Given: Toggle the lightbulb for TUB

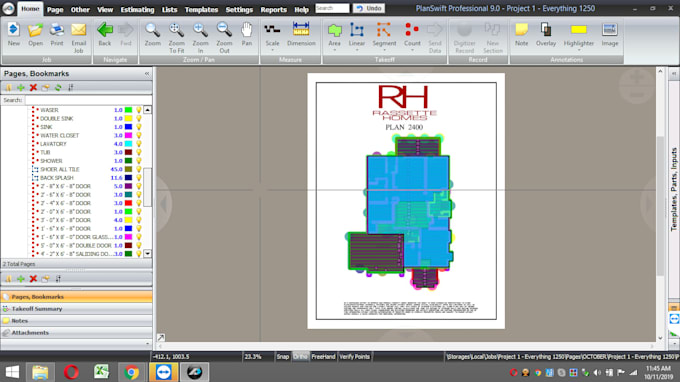Looking at the screenshot, I should (139, 152).
